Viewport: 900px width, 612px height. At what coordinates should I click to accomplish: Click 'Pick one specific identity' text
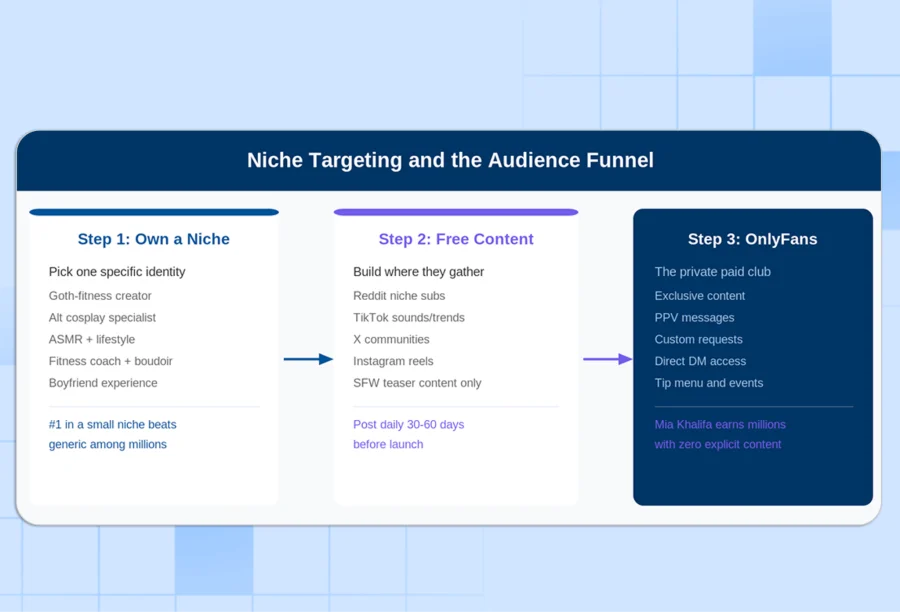(117, 272)
